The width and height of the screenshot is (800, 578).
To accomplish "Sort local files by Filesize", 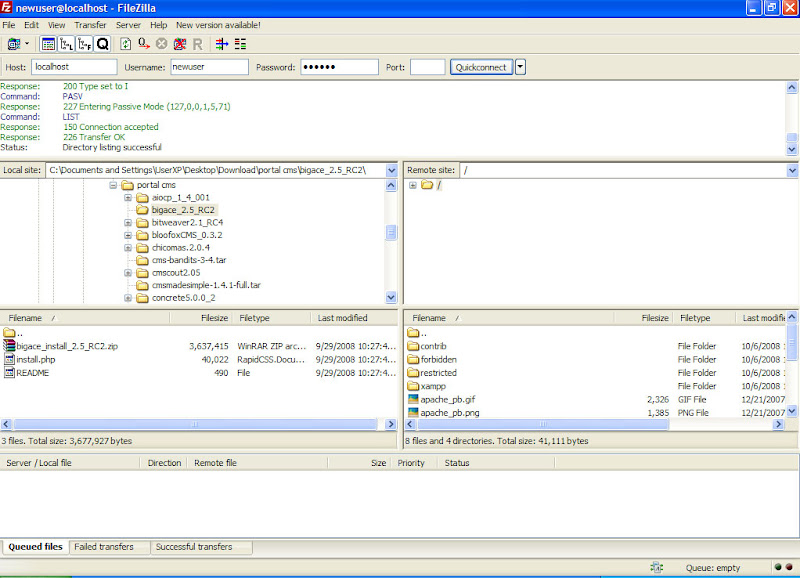I will 202,318.
